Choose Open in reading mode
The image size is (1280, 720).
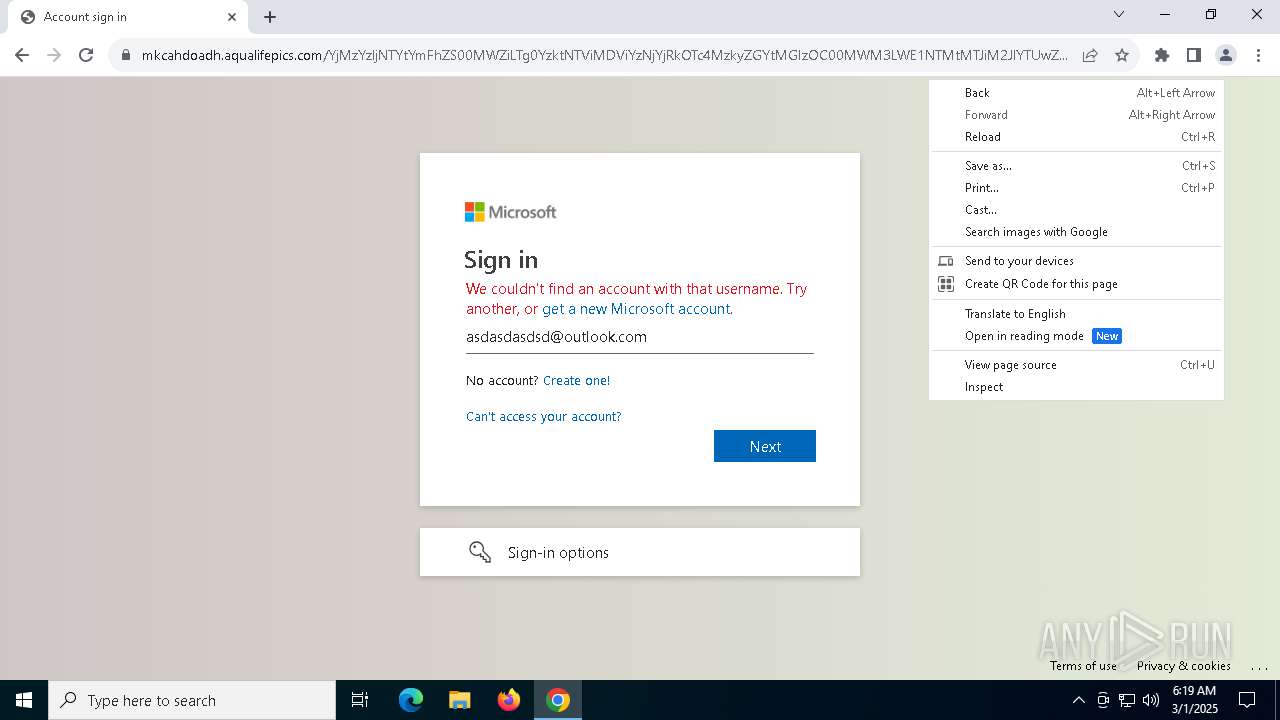1076,336
